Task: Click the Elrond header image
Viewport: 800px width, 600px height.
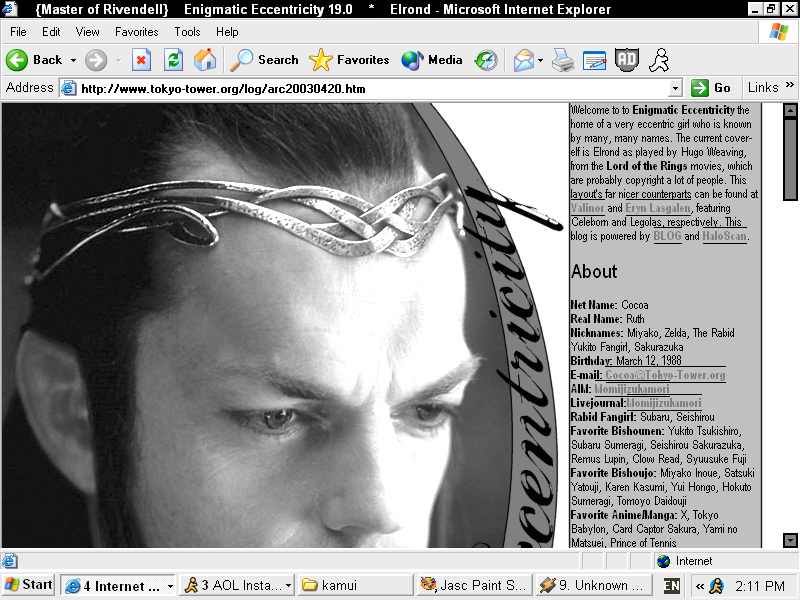Action: coord(285,326)
